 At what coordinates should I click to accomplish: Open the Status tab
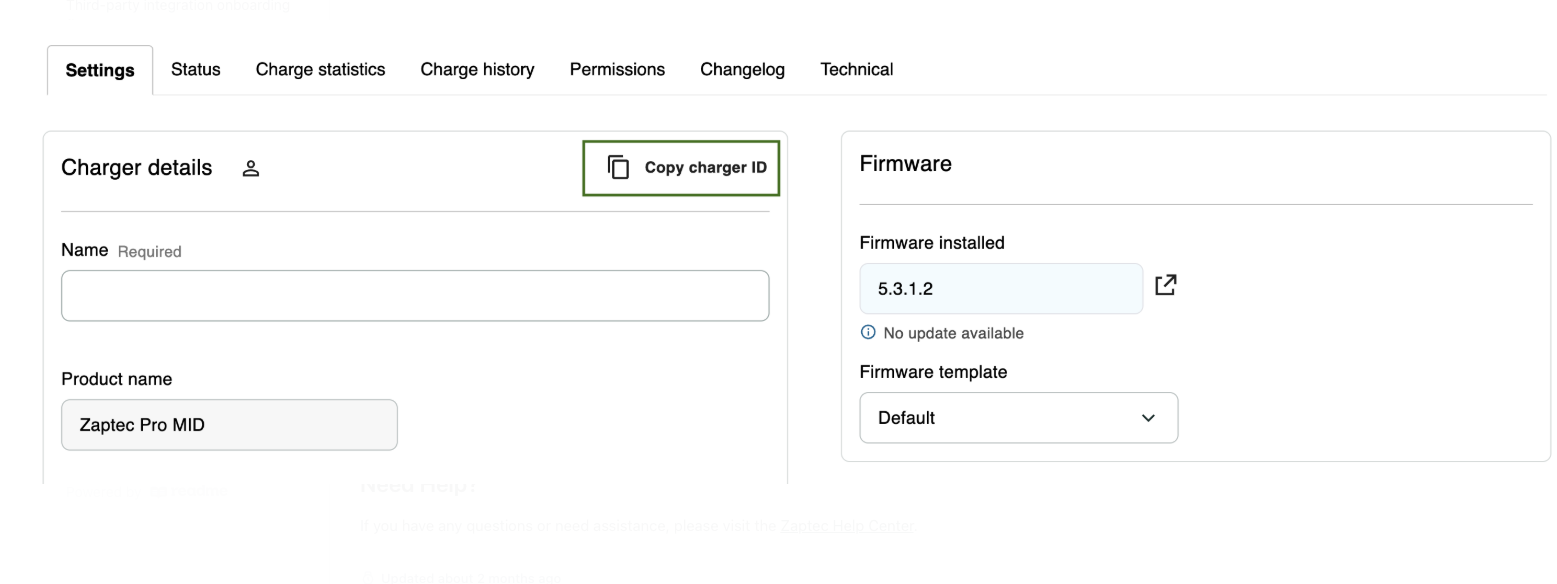[x=196, y=70]
